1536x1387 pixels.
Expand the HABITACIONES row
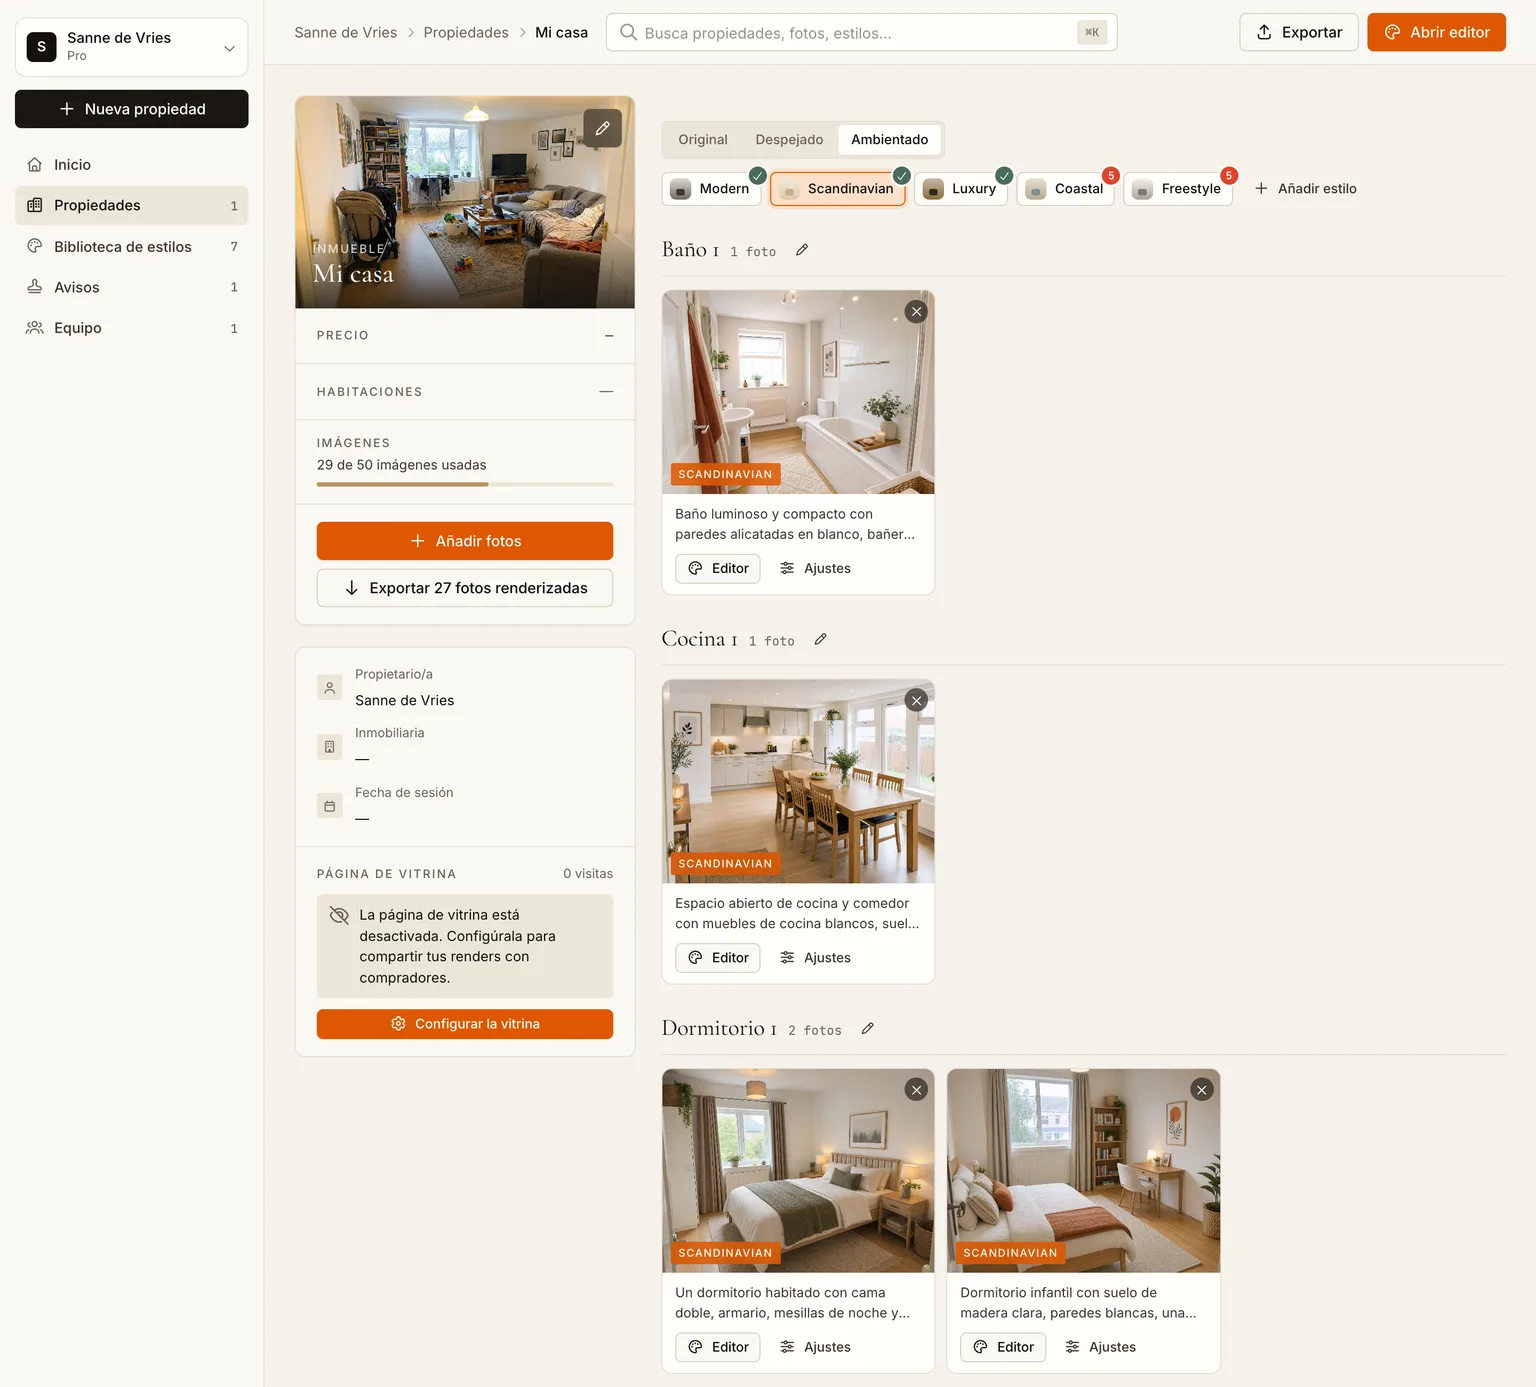[465, 392]
